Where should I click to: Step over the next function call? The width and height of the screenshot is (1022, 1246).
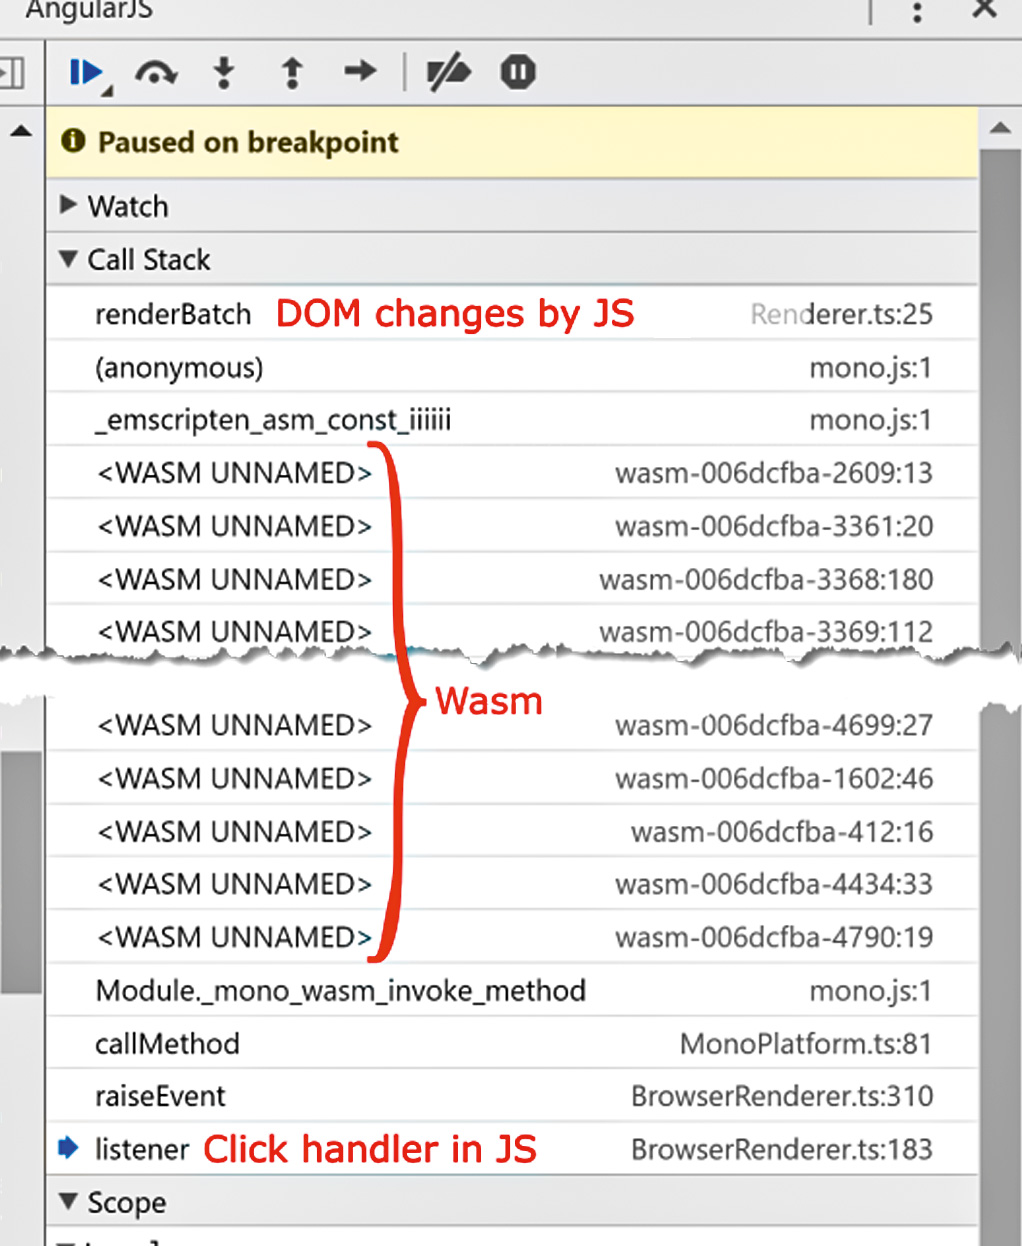pos(156,73)
